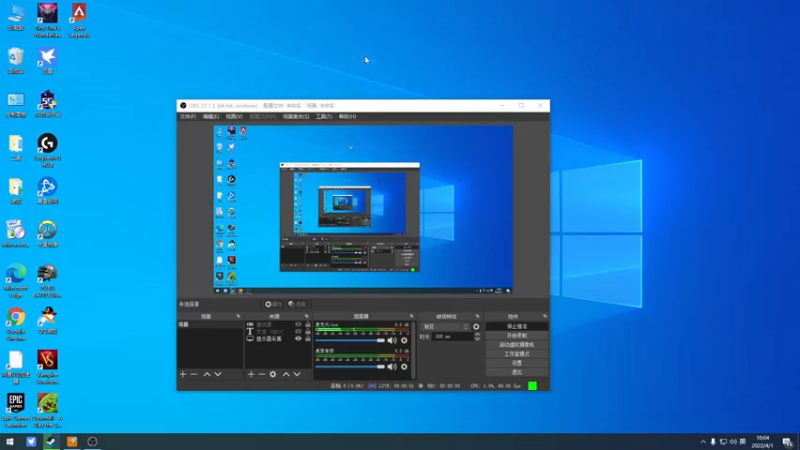Screen dimensions: 800x450
Task: Mute the 桌面音频 channel speaker
Action: (392, 366)
